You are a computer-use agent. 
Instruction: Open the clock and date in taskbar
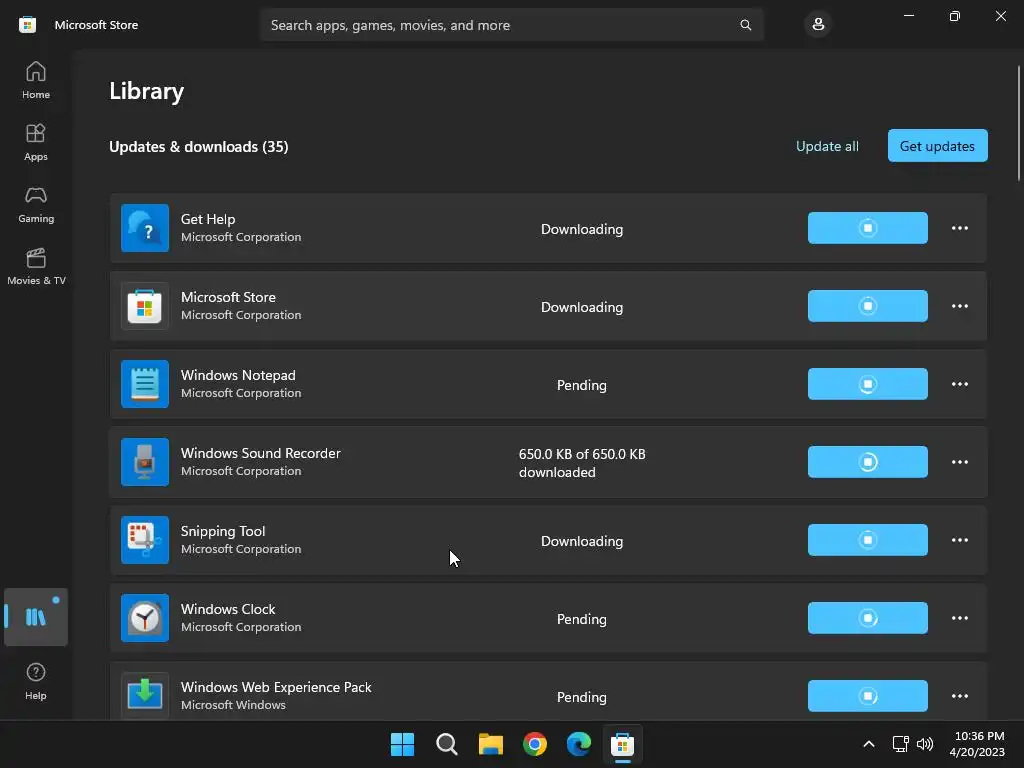(978, 744)
